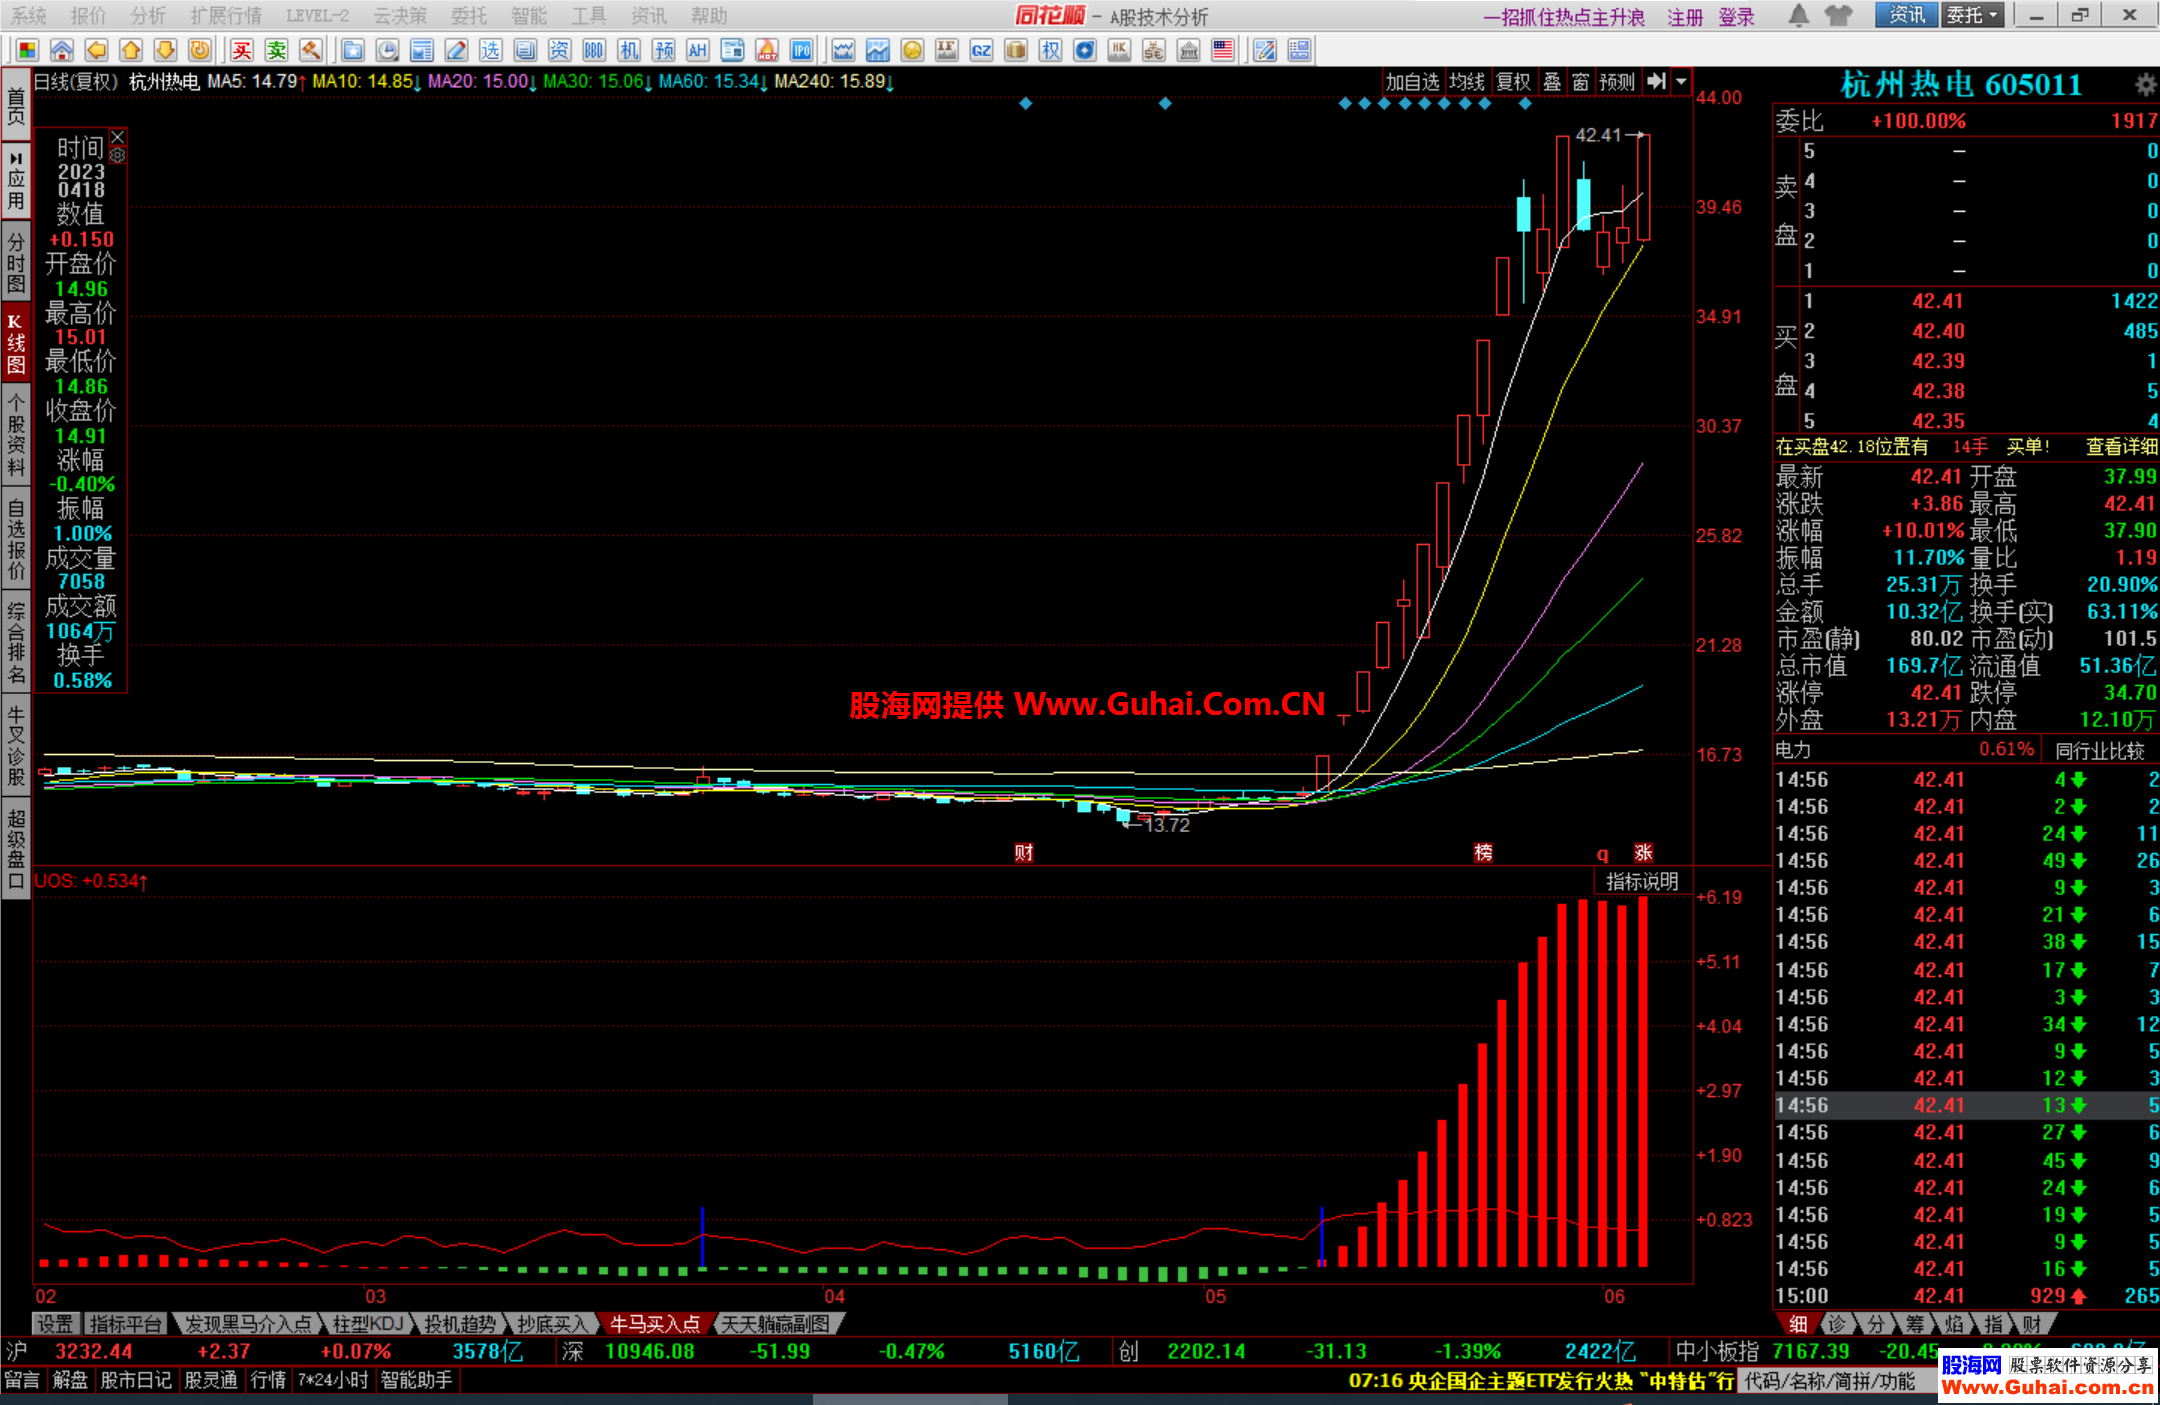Switch to 个股资料 sidebar tab
This screenshot has height=1405, width=2160.
[x=16, y=436]
